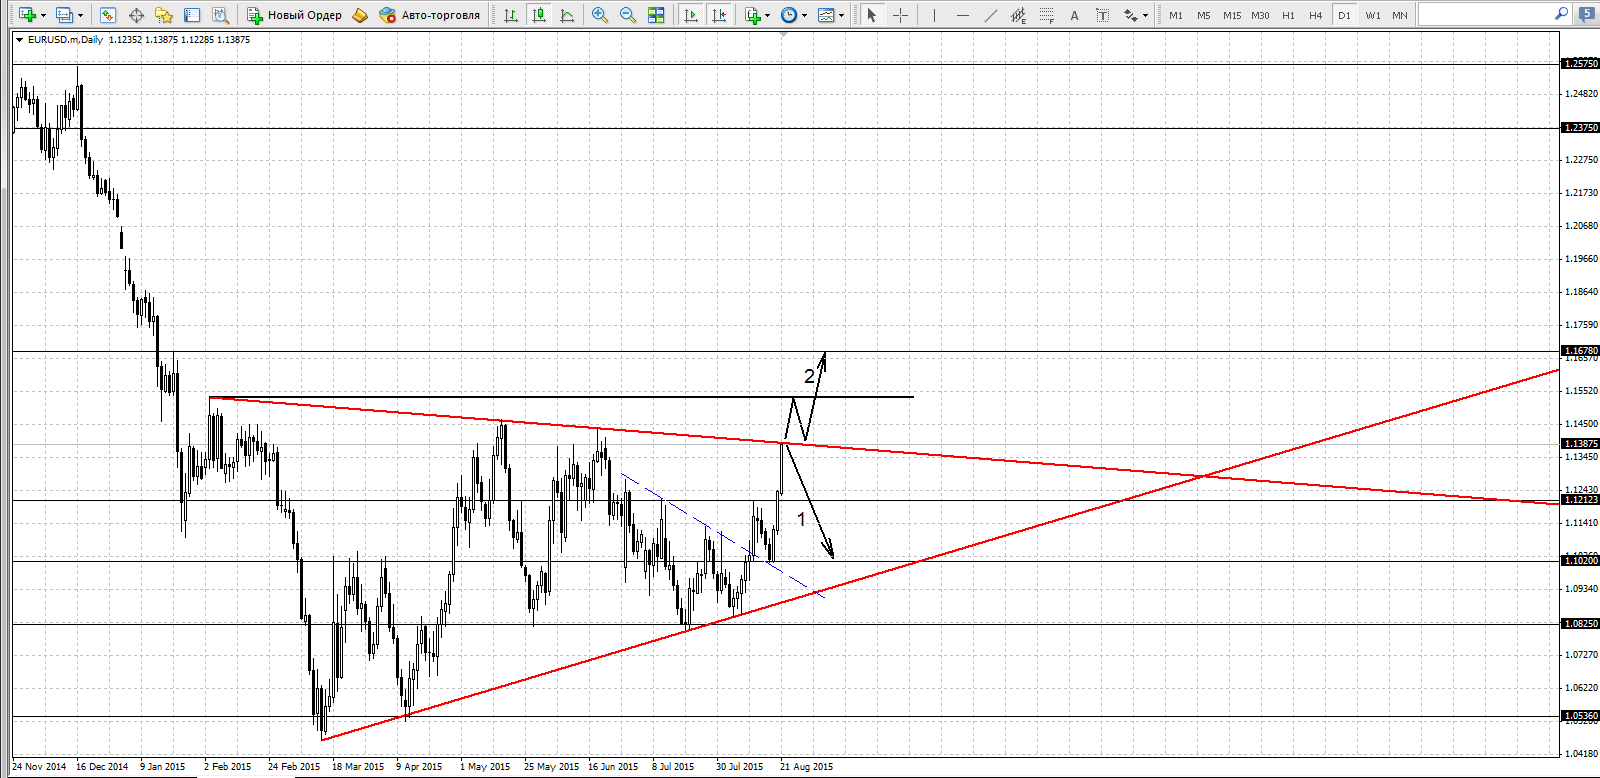
Task: Open the Navigator panel star-folder icon
Action: point(164,15)
